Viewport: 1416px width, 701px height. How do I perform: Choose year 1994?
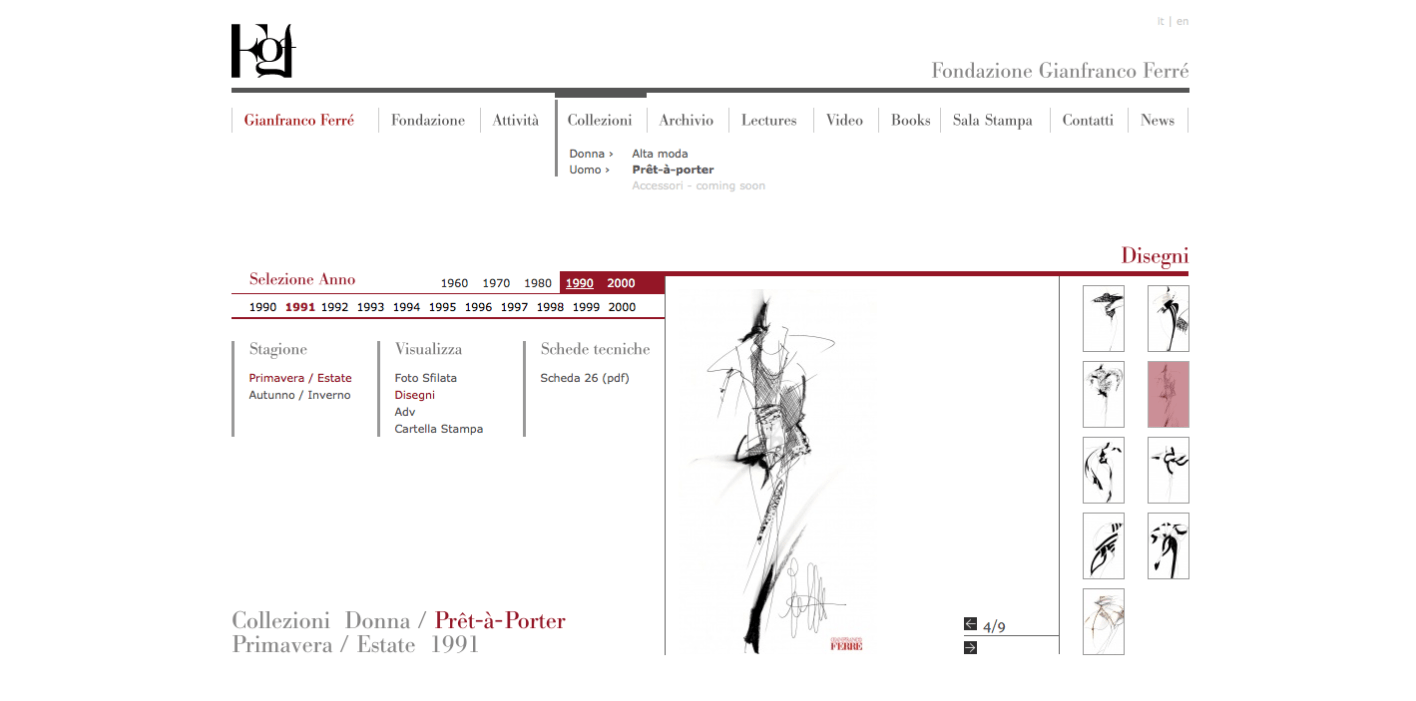pos(407,308)
